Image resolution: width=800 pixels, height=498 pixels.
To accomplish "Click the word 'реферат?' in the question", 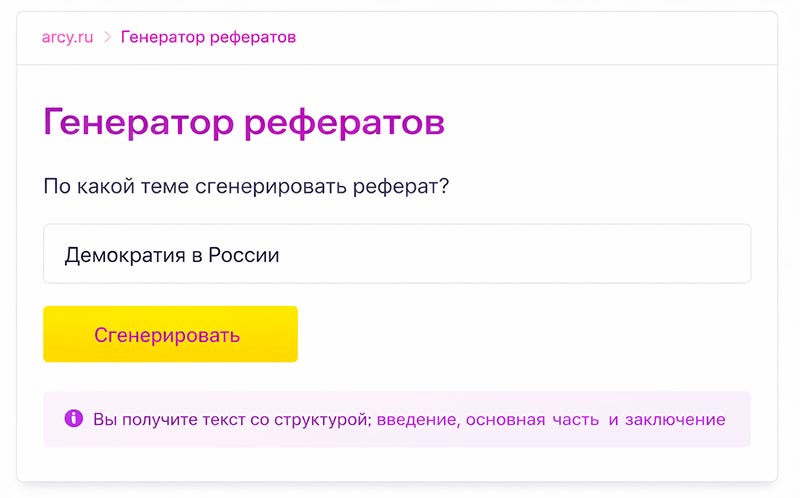I will click(409, 187).
